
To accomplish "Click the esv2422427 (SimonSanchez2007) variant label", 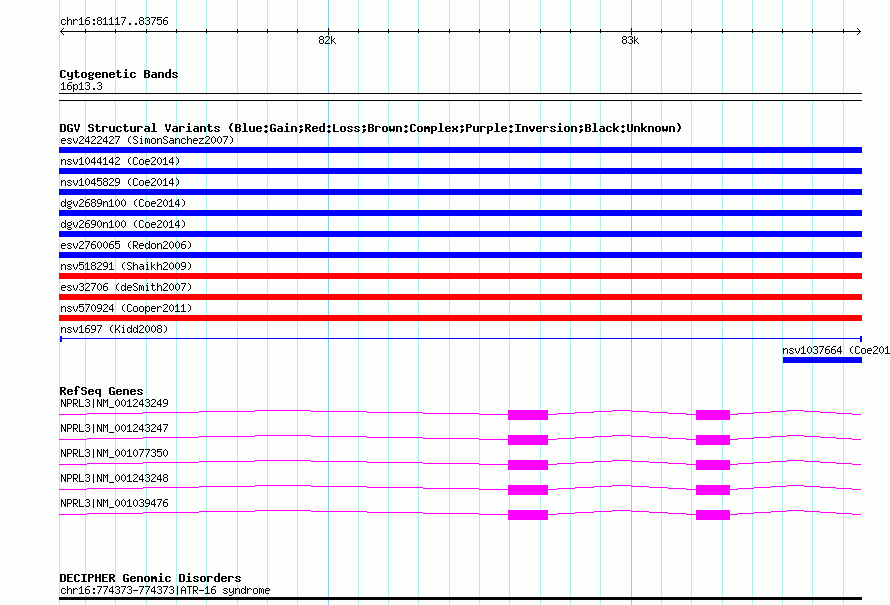I will 147,140.
